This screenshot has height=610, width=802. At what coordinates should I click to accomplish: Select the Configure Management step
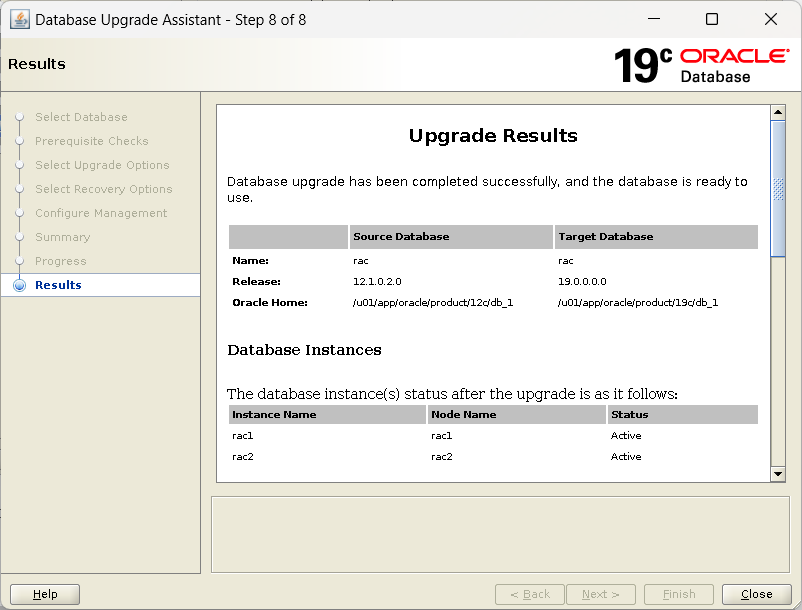coord(101,213)
